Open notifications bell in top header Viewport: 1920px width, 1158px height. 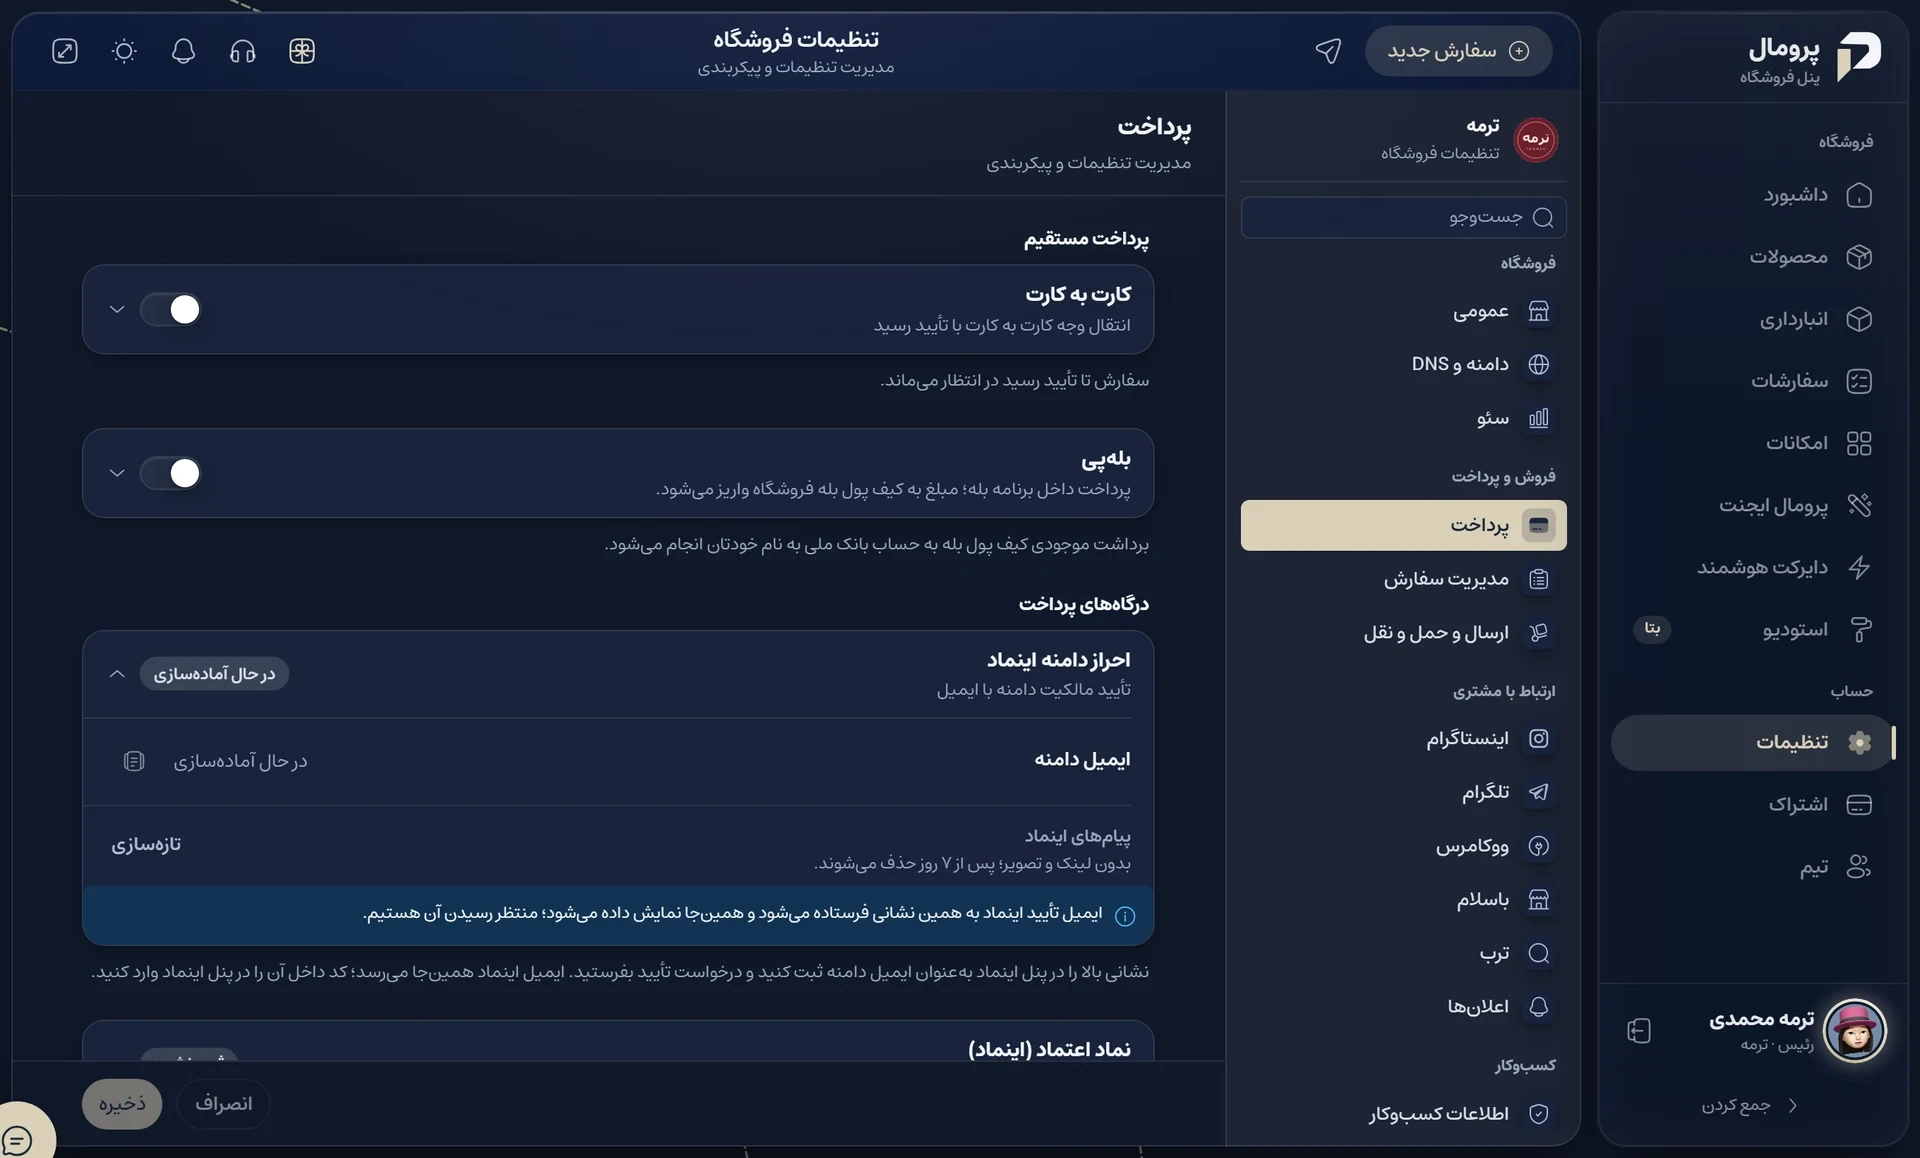point(183,51)
